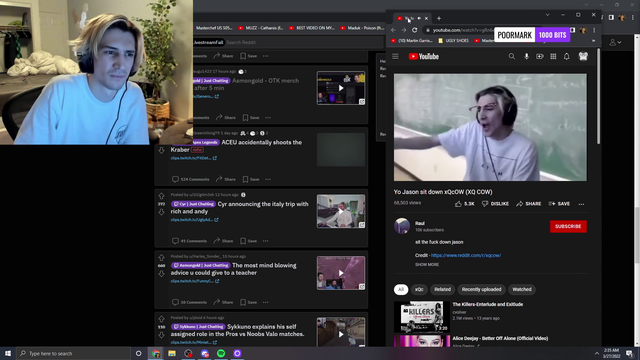The image size is (640, 360).
Task: Open File Explorer from the taskbar
Action: 172,353
